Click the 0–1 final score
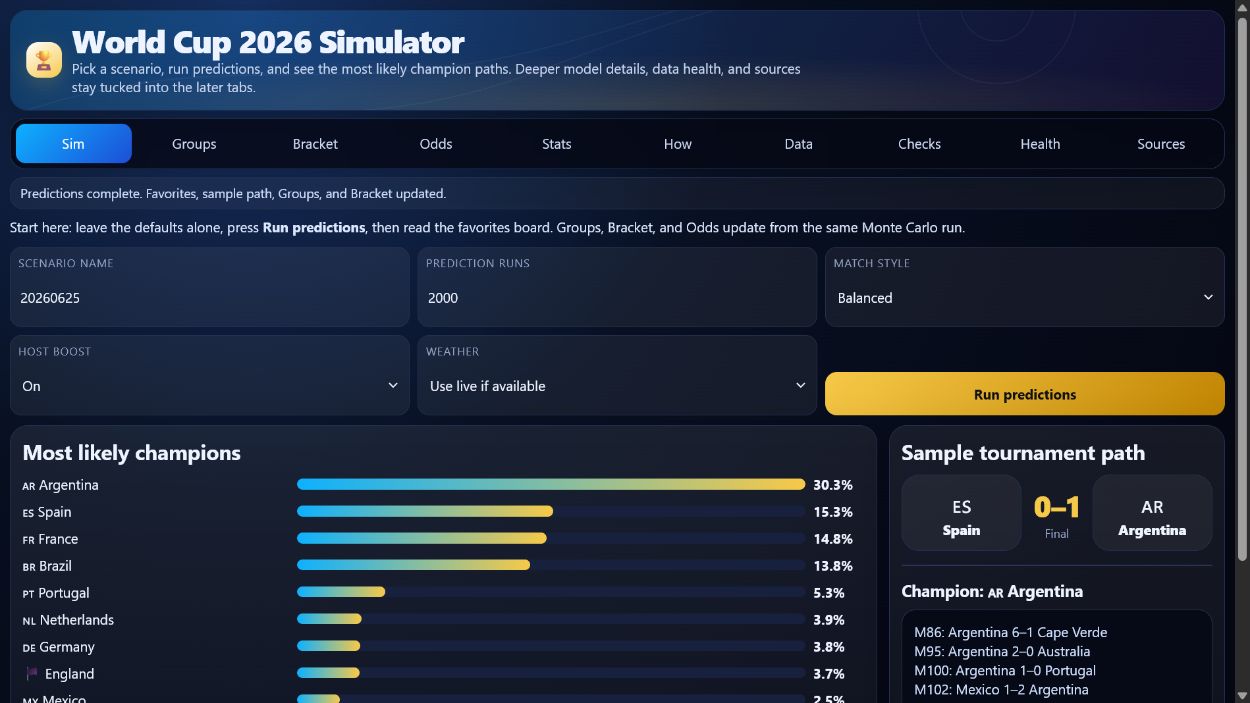The height and width of the screenshot is (703, 1250). (1057, 507)
